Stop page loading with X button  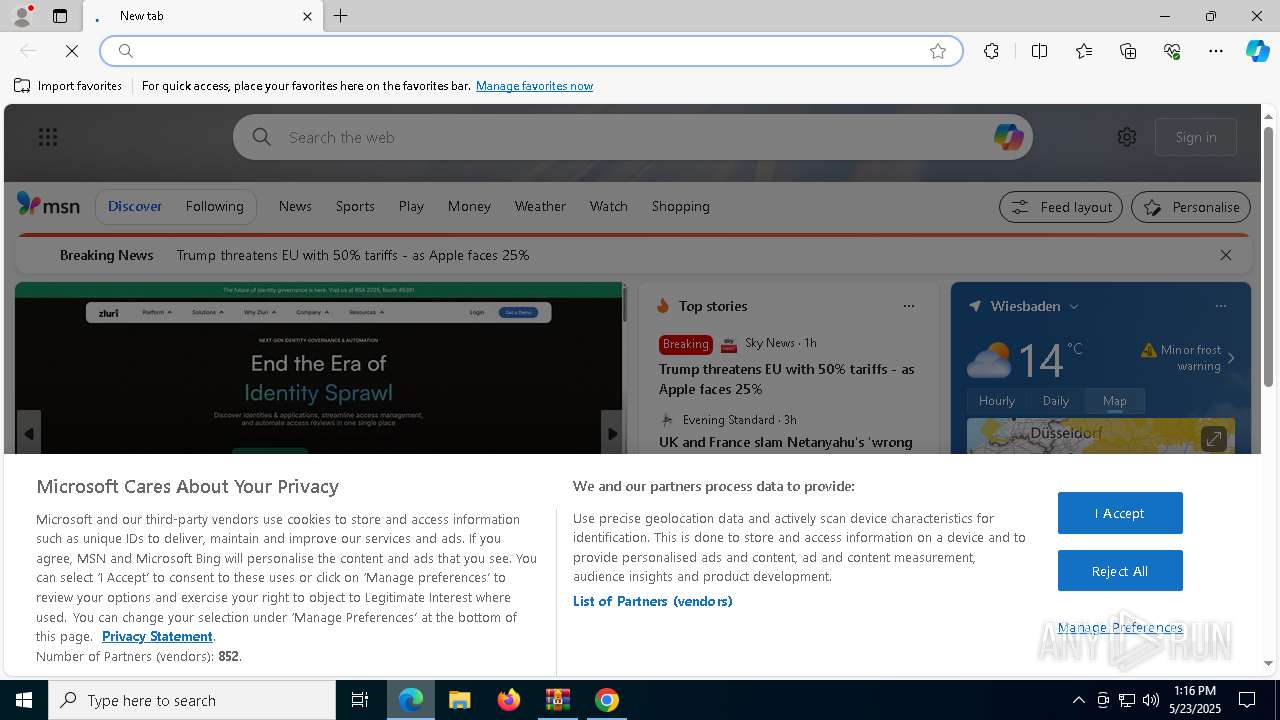coord(72,51)
